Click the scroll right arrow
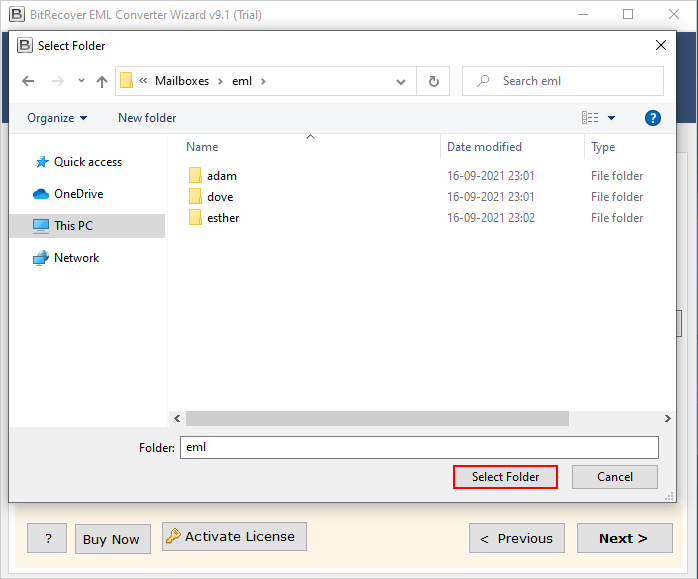 point(667,418)
